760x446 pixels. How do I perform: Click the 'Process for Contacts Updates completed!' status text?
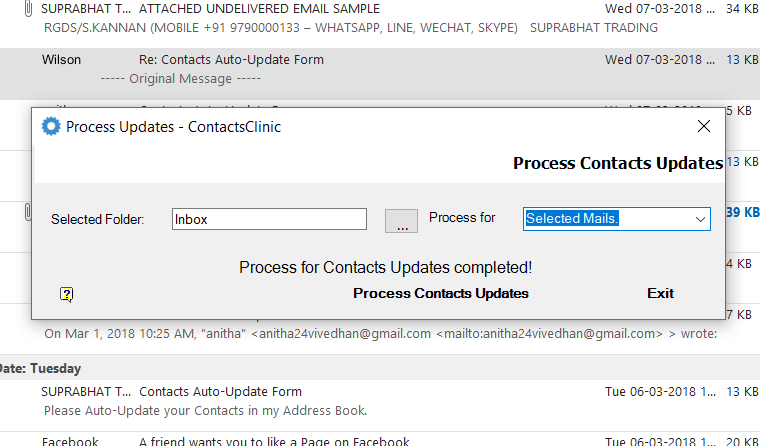385,268
